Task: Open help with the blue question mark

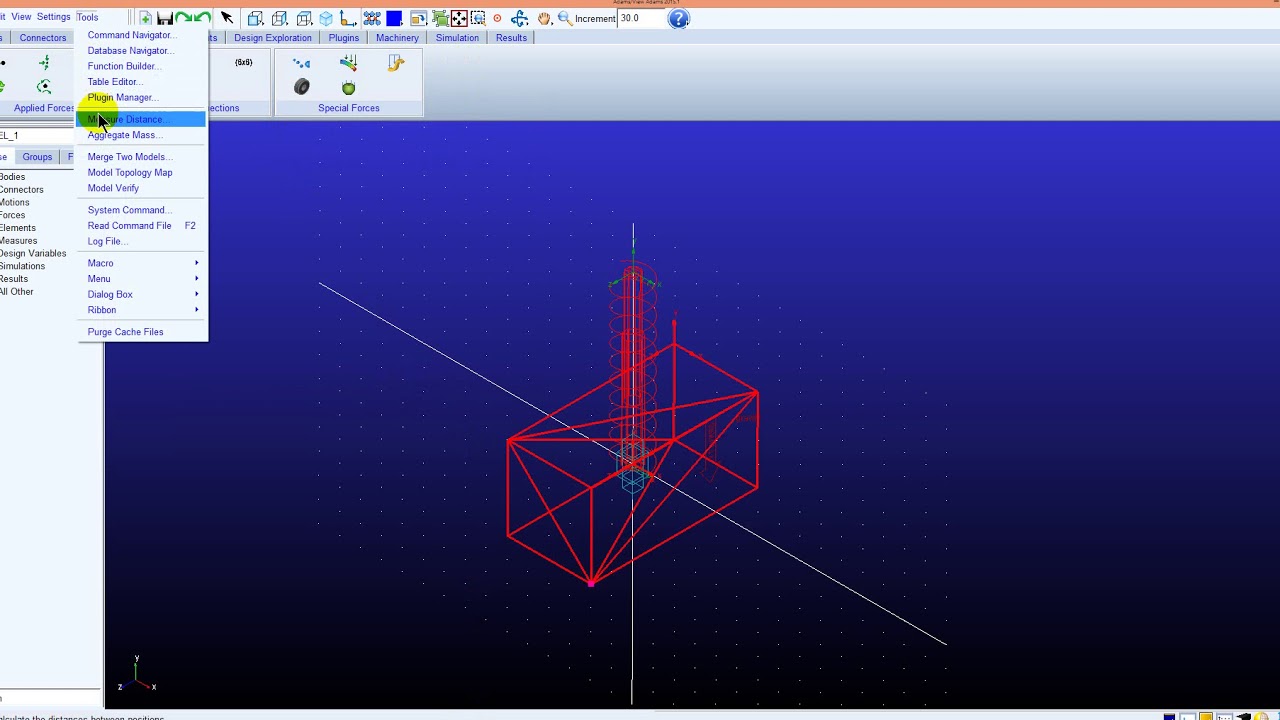Action: click(x=679, y=18)
